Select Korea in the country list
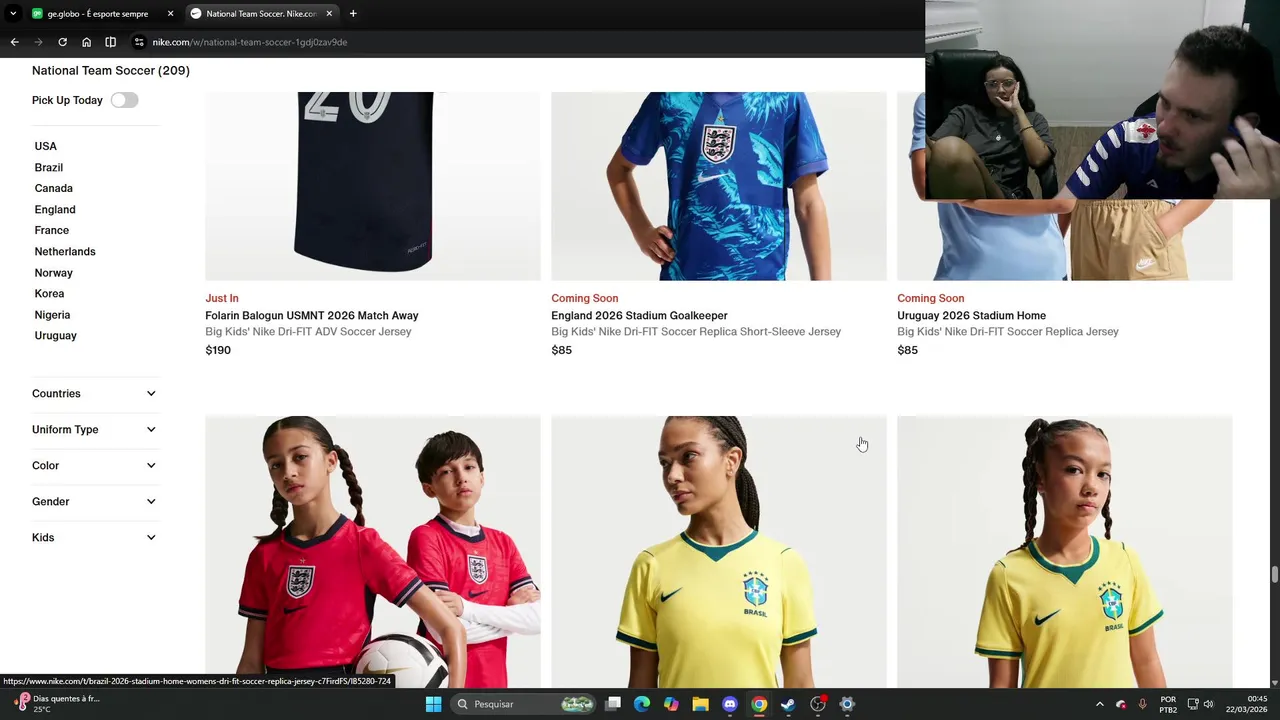 point(49,293)
